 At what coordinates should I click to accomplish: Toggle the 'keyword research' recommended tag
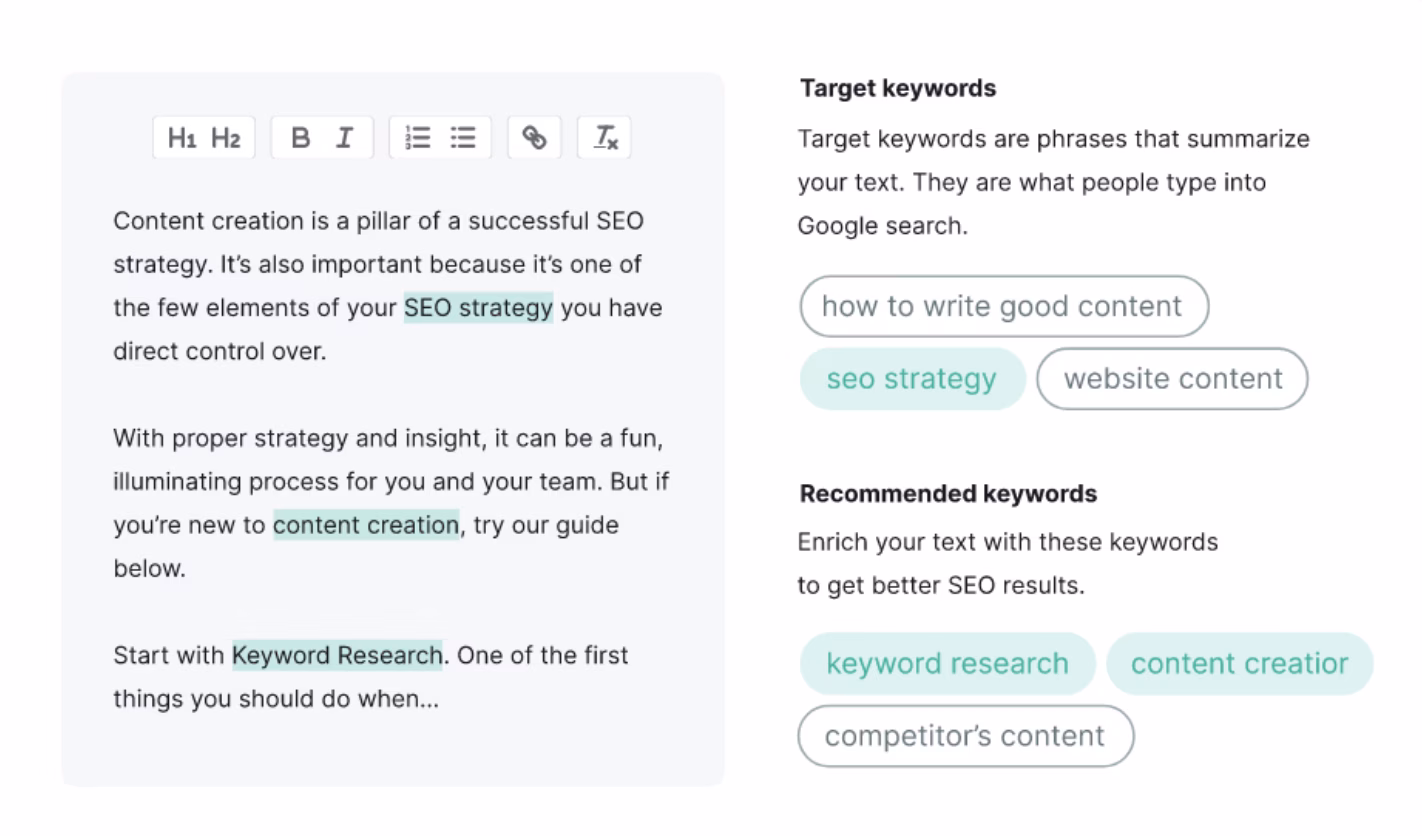point(947,663)
